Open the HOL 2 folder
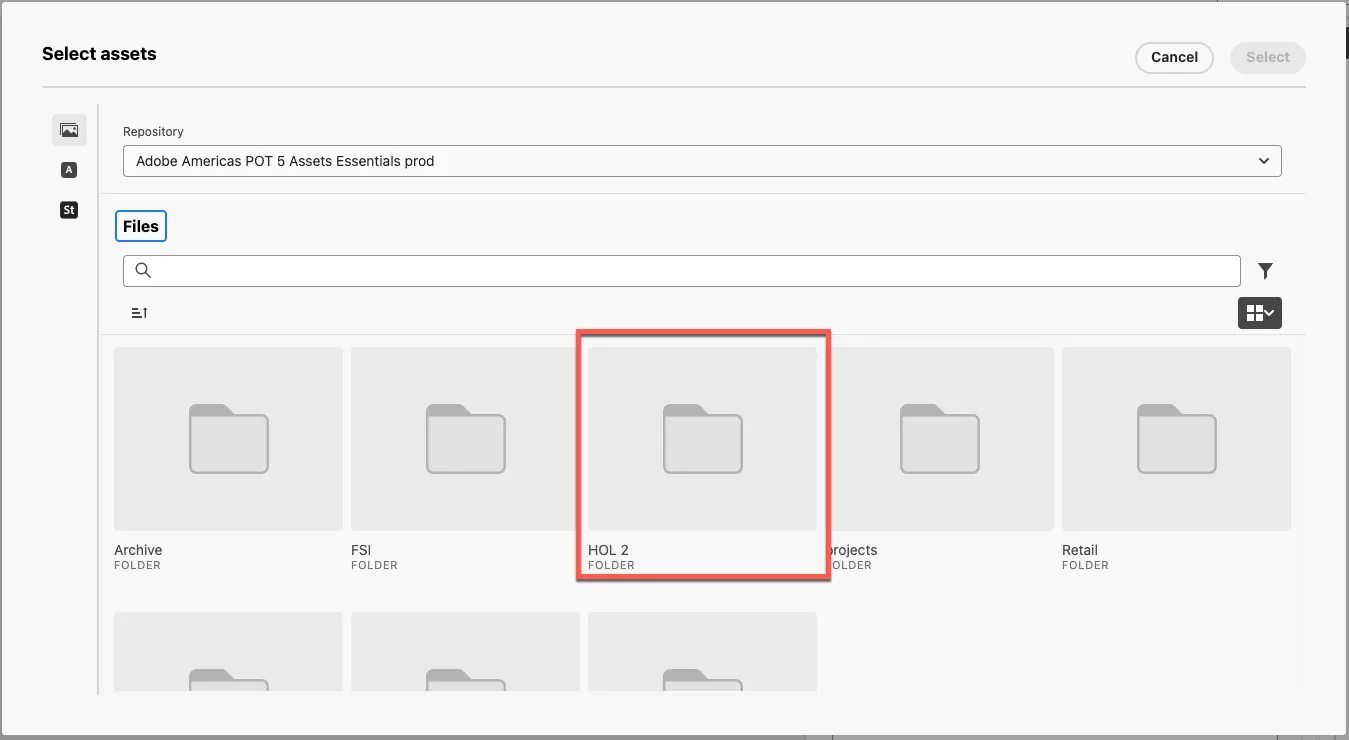The width and height of the screenshot is (1349, 740). click(x=702, y=459)
